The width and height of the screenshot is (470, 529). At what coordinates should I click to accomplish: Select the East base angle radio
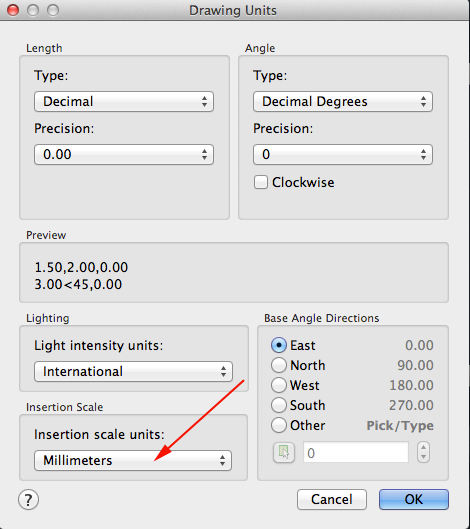click(279, 345)
